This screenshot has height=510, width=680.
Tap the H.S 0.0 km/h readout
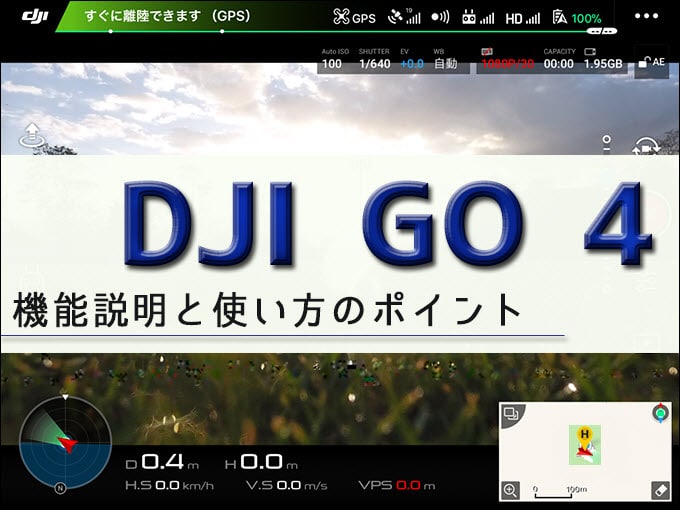coord(170,485)
